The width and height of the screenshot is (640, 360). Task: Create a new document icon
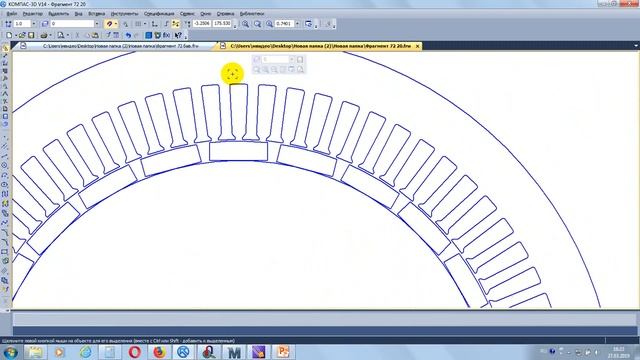point(9,36)
